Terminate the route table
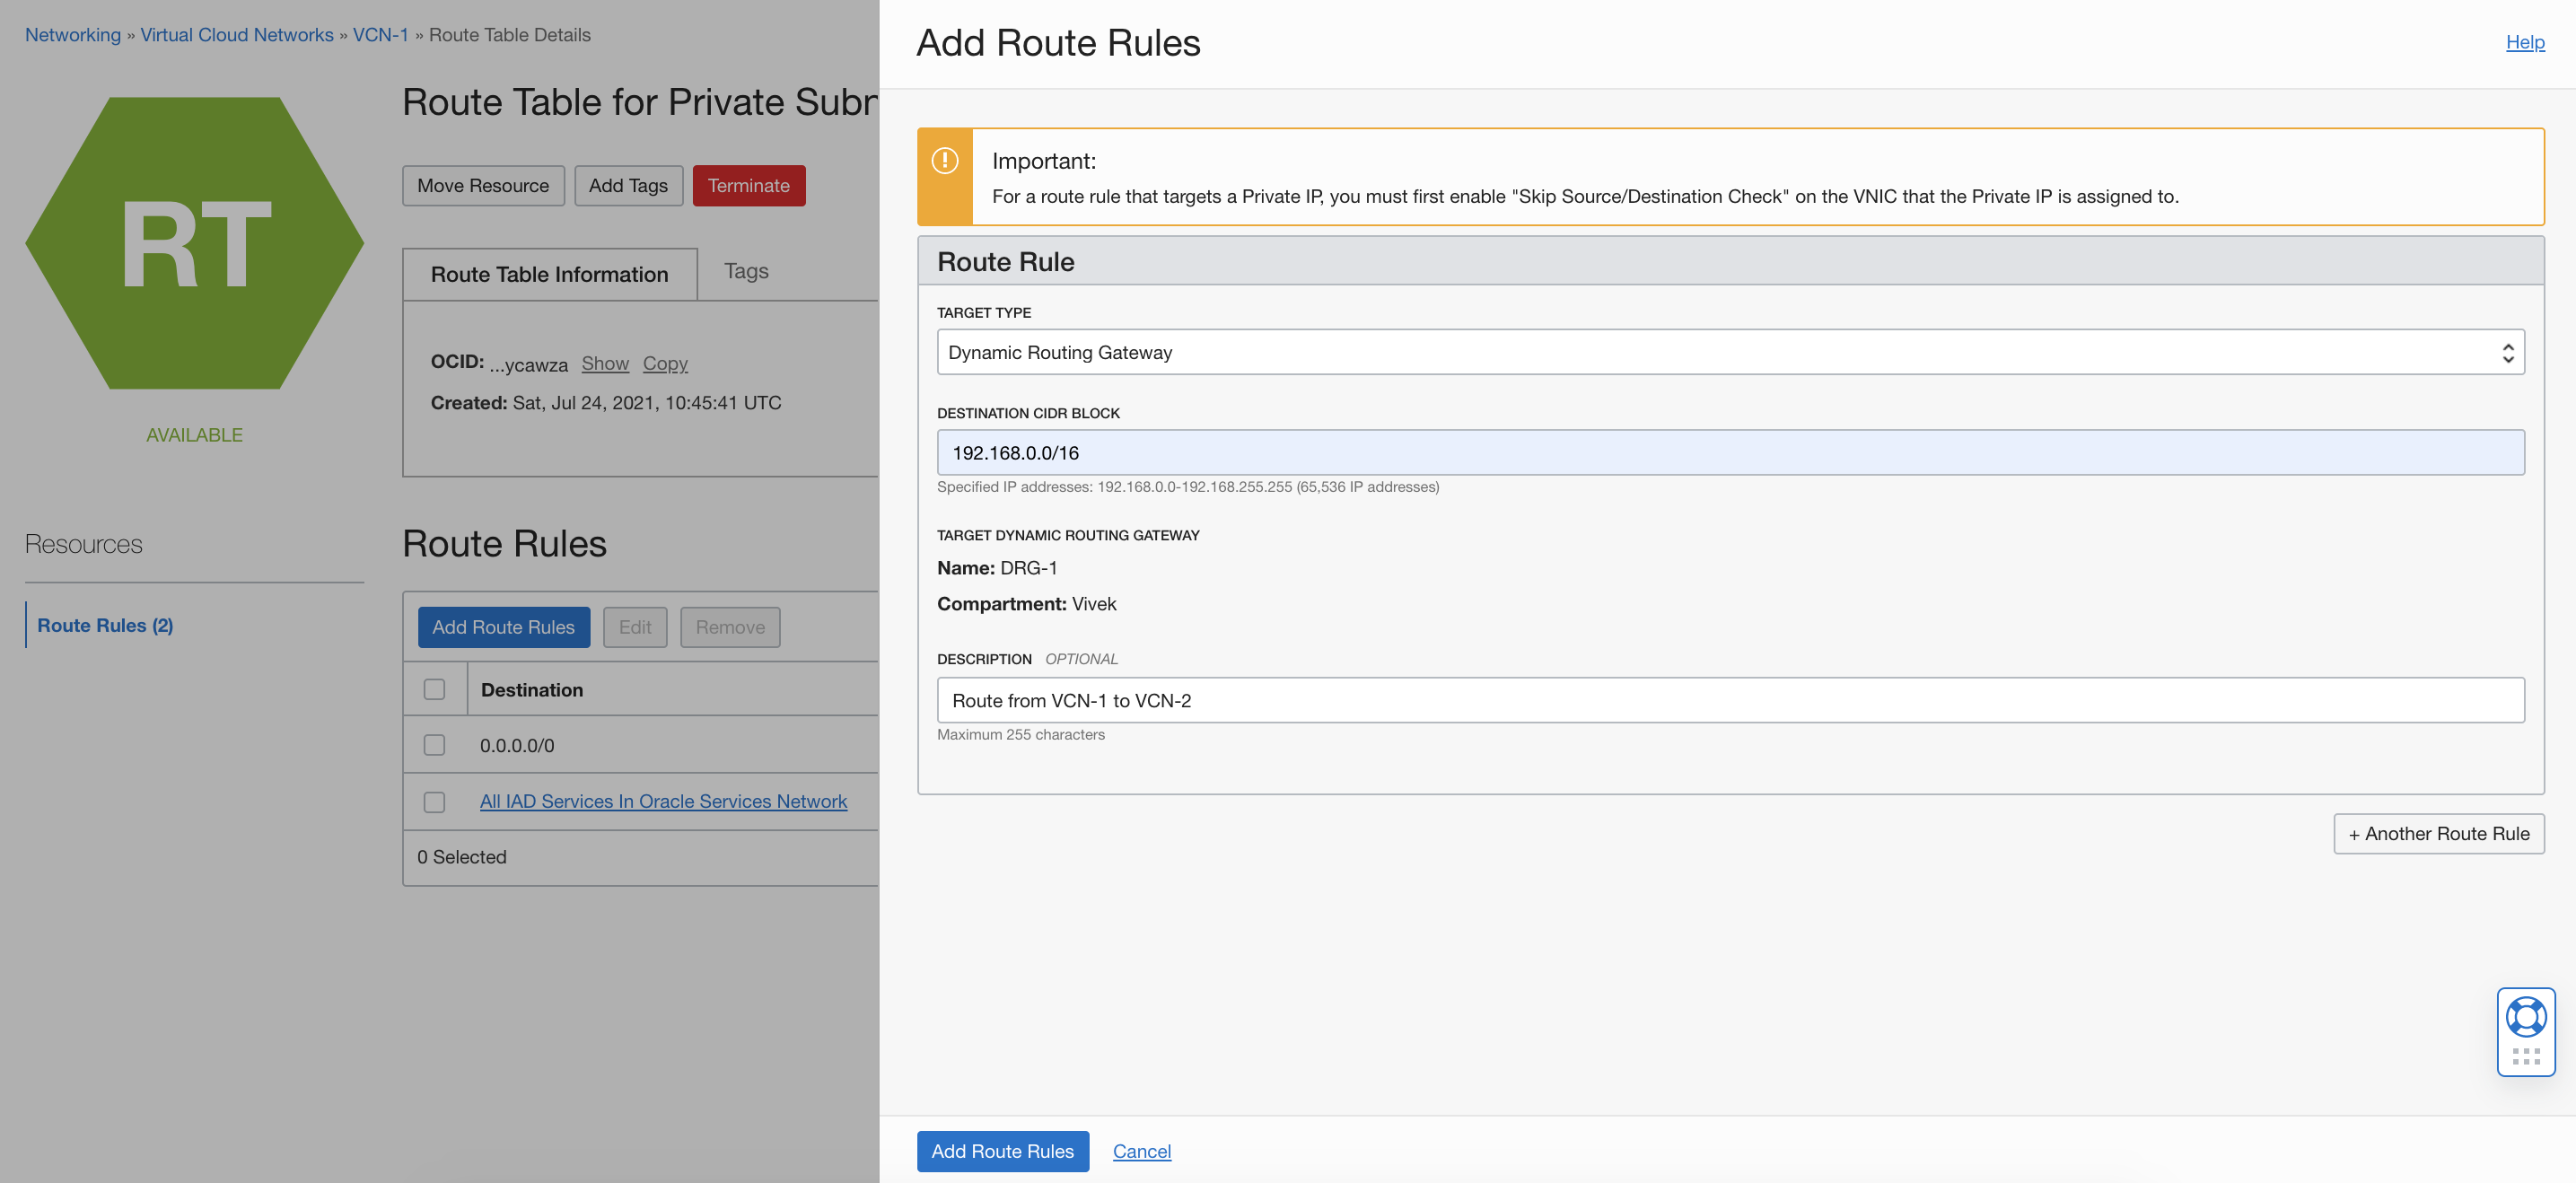 click(748, 185)
